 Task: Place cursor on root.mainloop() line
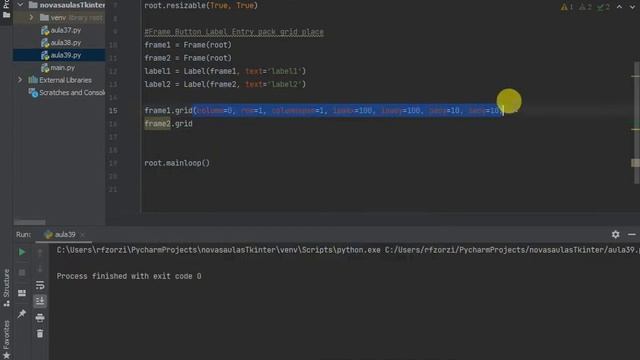pos(177,163)
